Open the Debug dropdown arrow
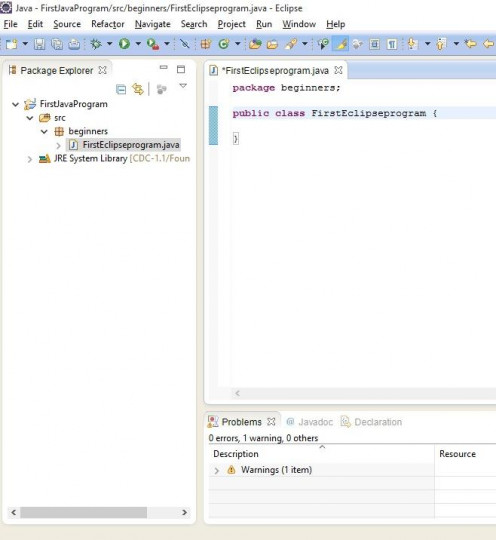Image resolution: width=496 pixels, height=540 pixels. pyautogui.click(x=110, y=44)
